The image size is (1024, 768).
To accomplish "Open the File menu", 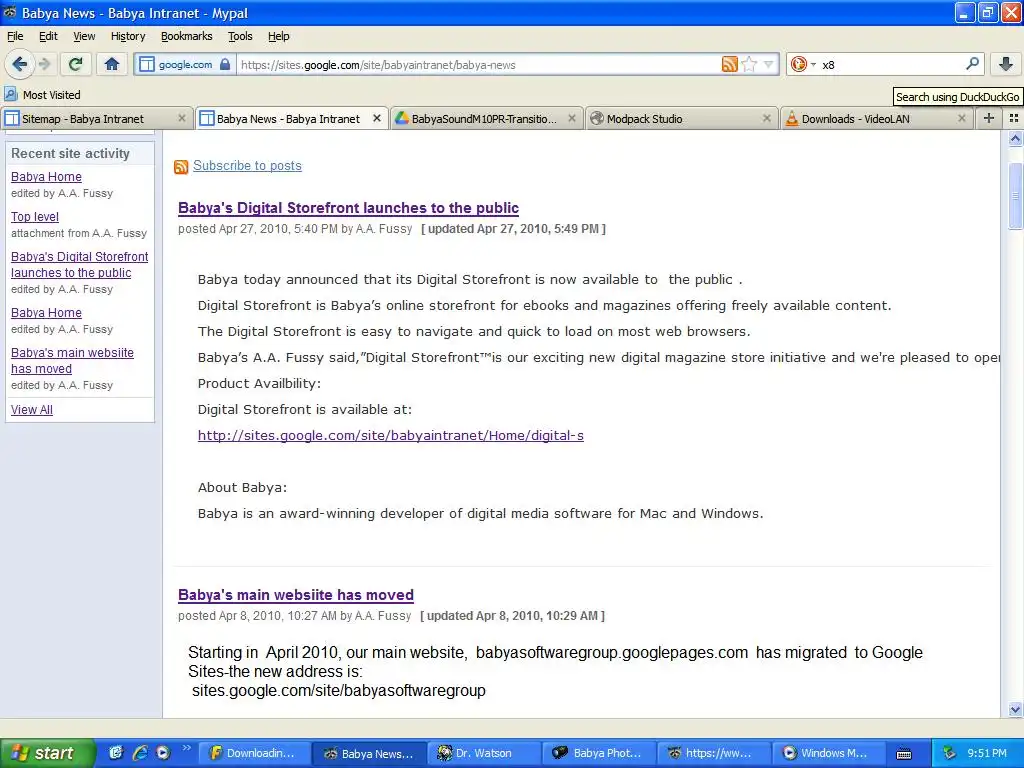I will (x=15, y=36).
